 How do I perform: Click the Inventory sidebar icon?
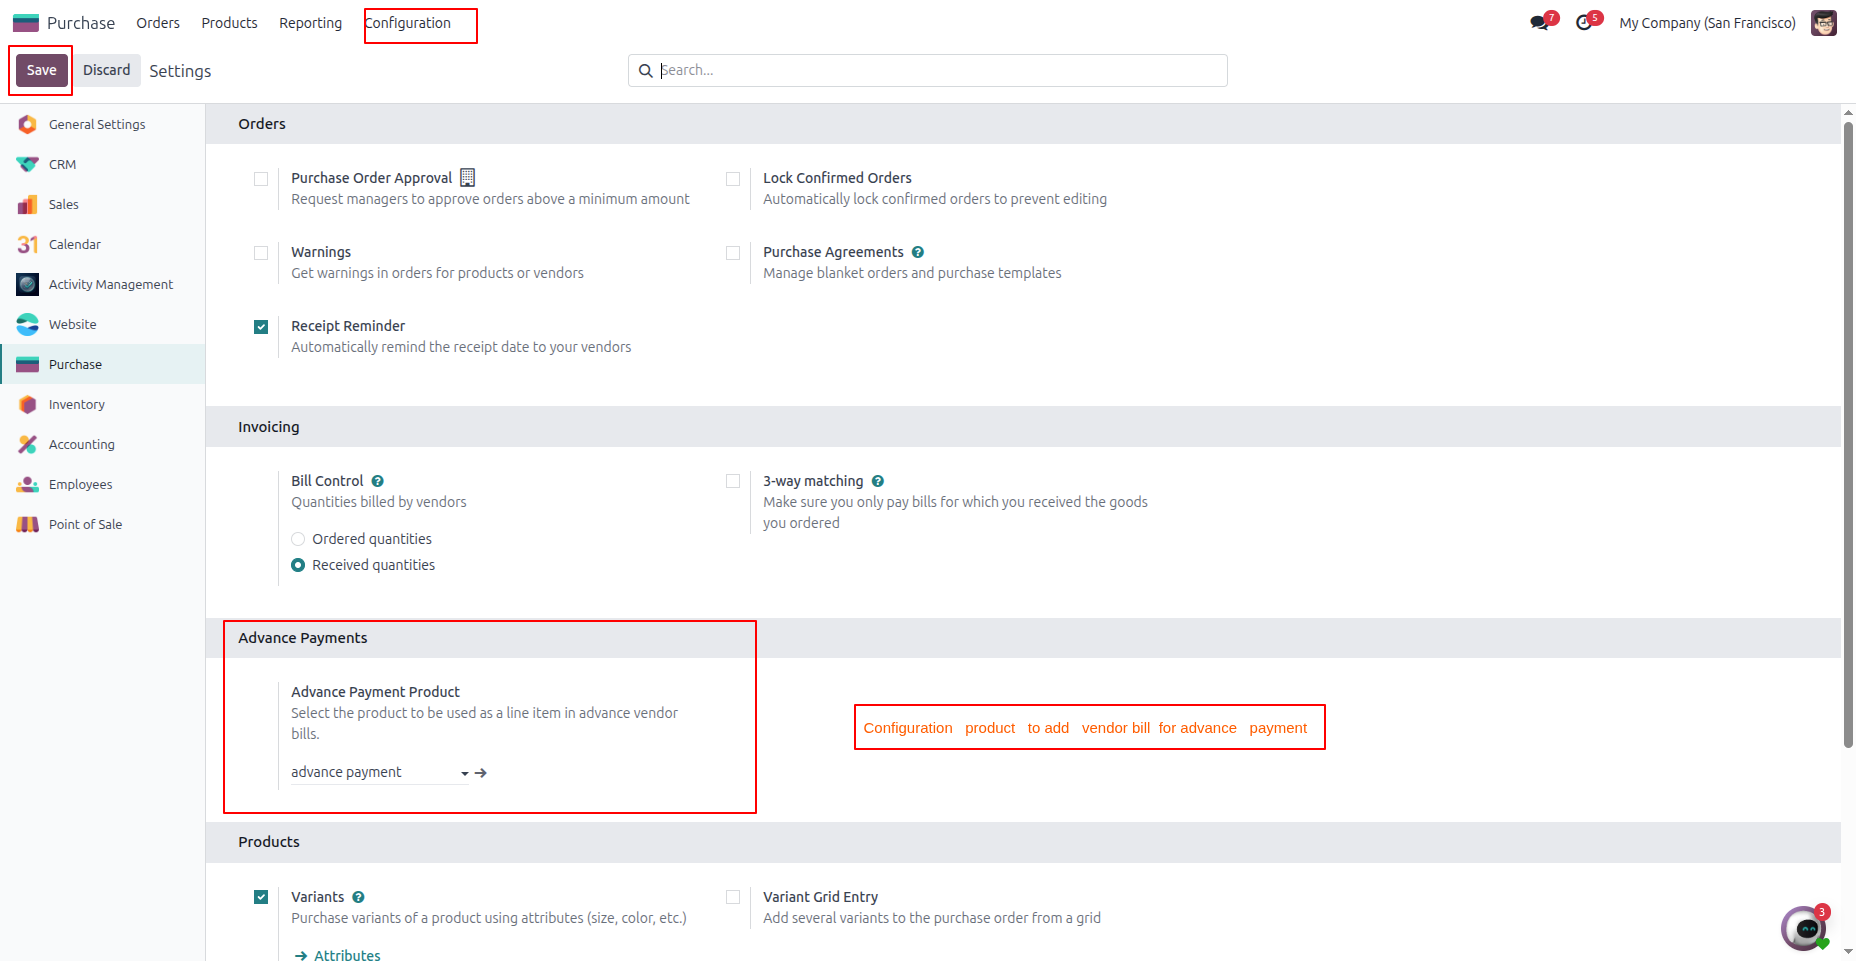click(28, 404)
